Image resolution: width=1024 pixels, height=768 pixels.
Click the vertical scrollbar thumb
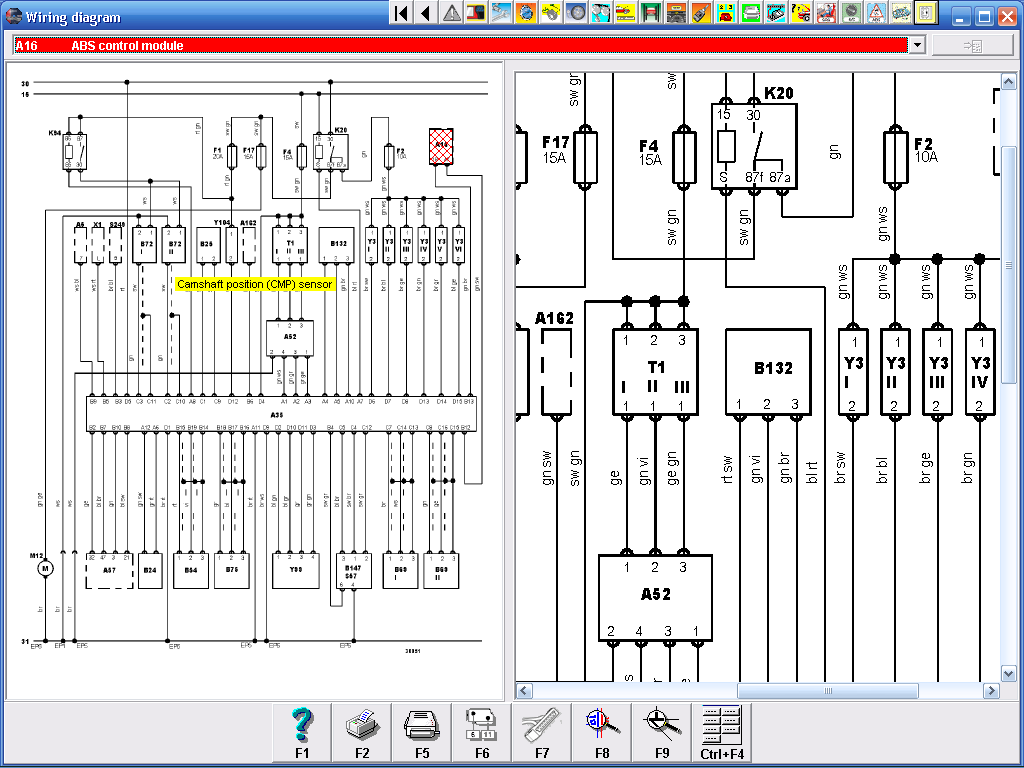1008,265
